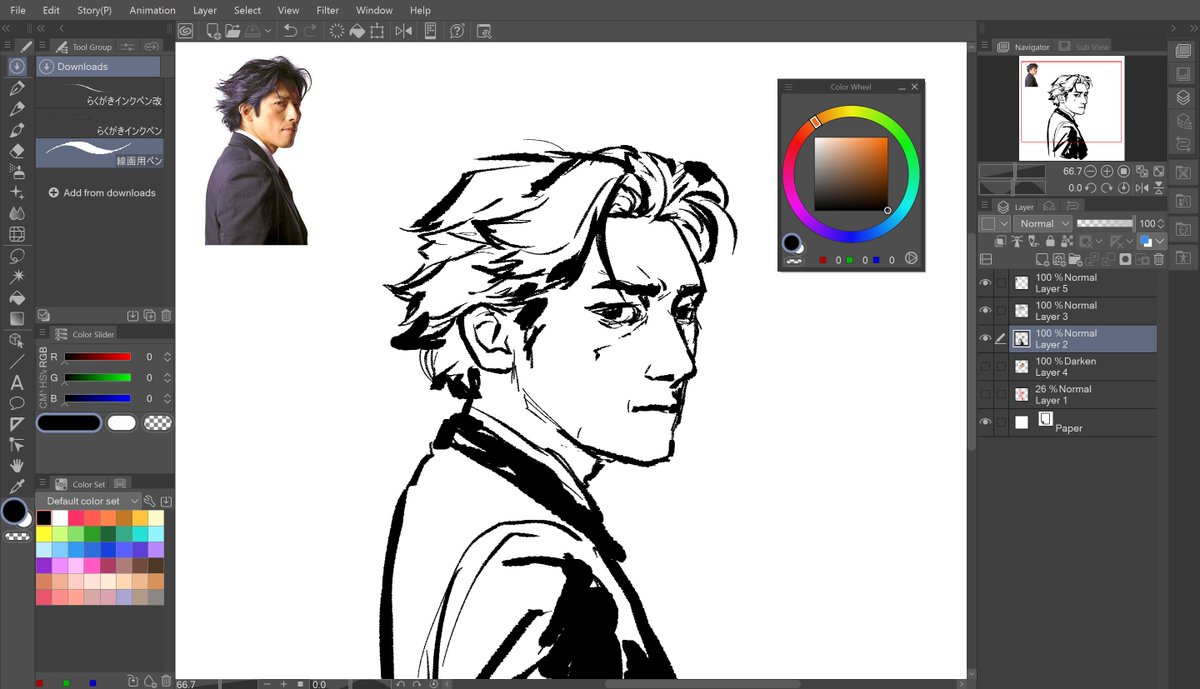Viewport: 1200px width, 689px height.
Task: Select the Hand move tool
Action: coord(17,466)
